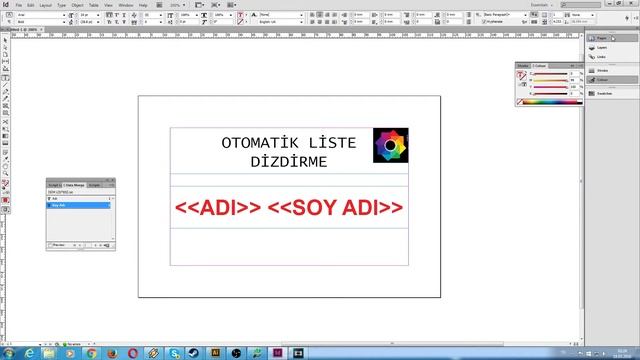Adjust the Cyan slider in the Colour panel
Screen dimensions: 640x360
550,73
